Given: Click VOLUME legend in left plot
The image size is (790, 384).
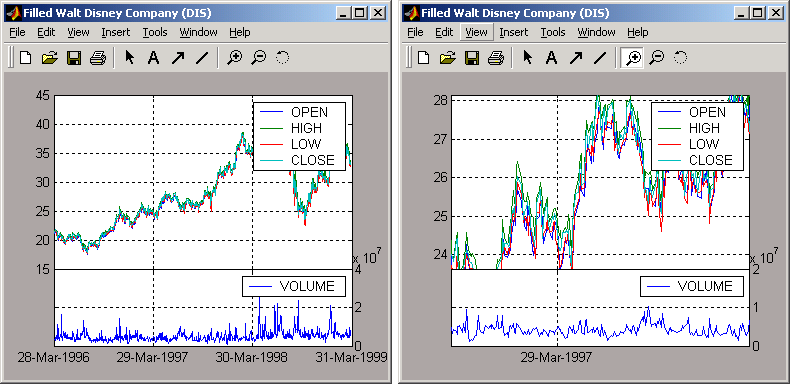Looking at the screenshot, I should 294,286.
